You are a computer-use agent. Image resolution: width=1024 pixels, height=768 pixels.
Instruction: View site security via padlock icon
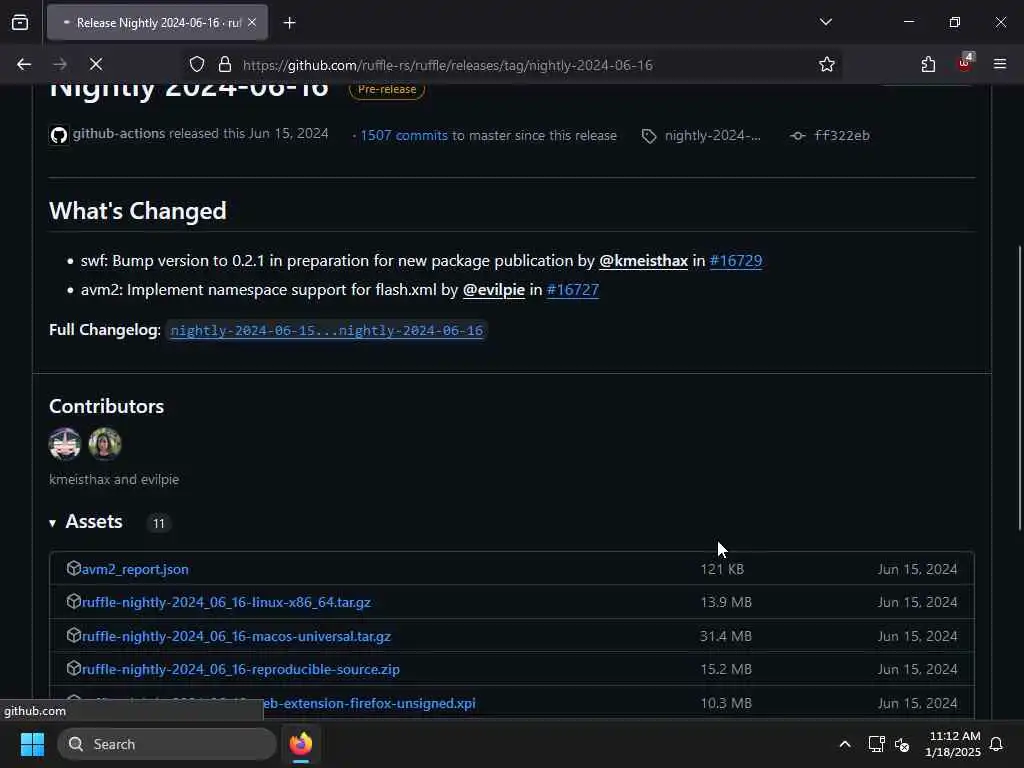(x=225, y=64)
